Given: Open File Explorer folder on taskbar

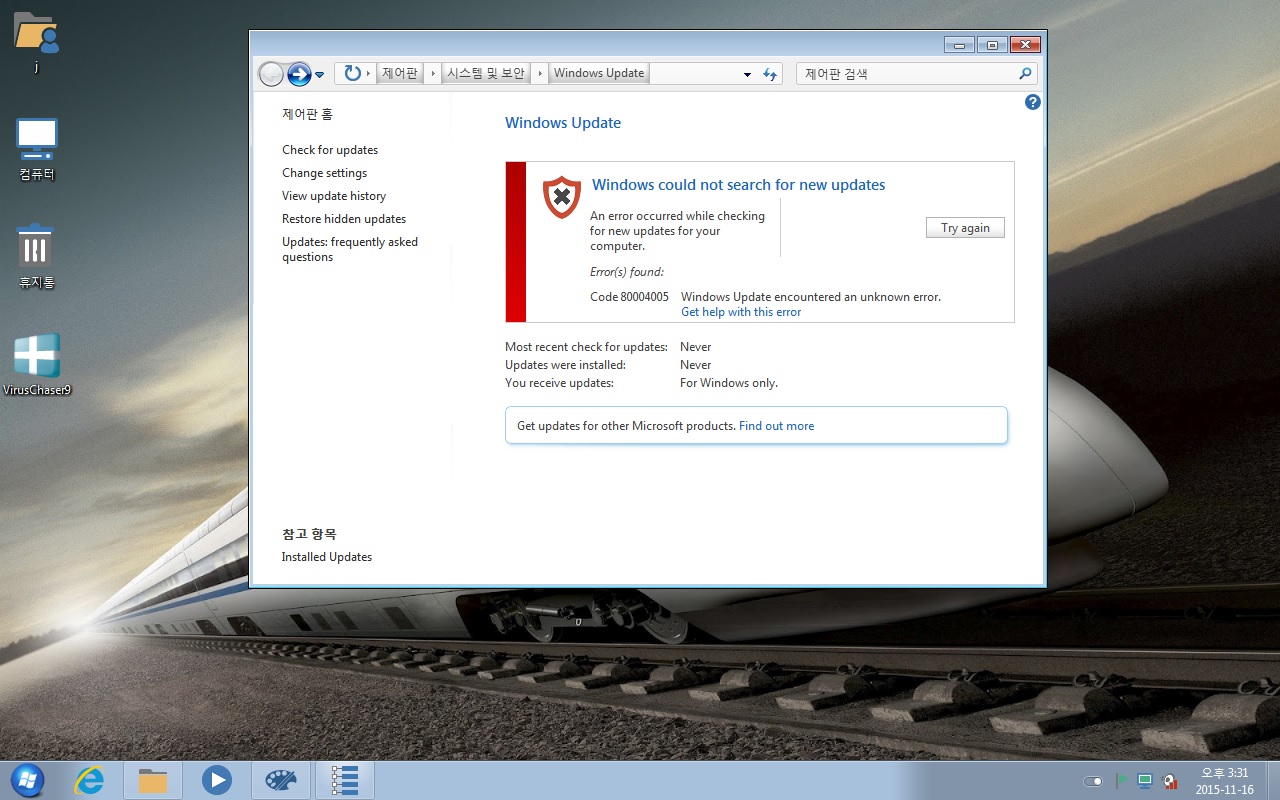Looking at the screenshot, I should coord(152,780).
